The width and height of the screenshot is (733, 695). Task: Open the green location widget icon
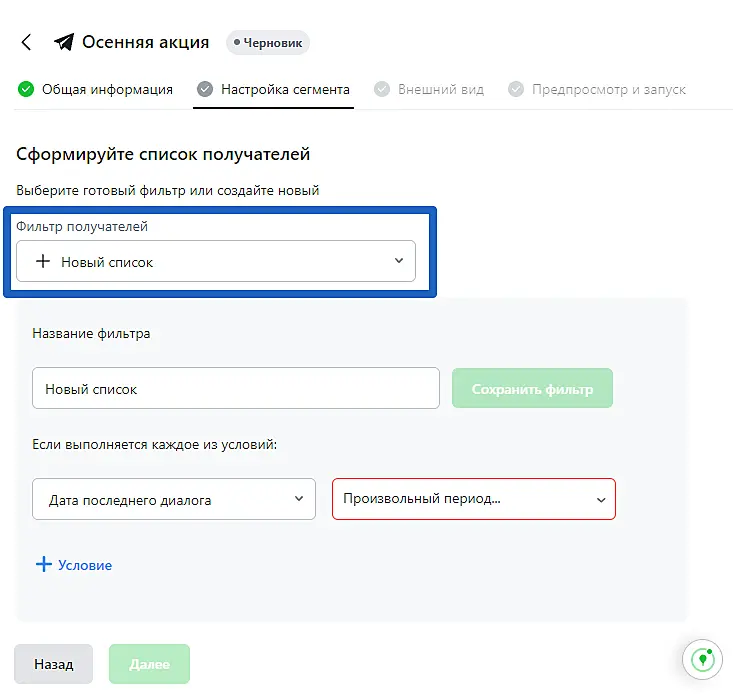pyautogui.click(x=703, y=659)
